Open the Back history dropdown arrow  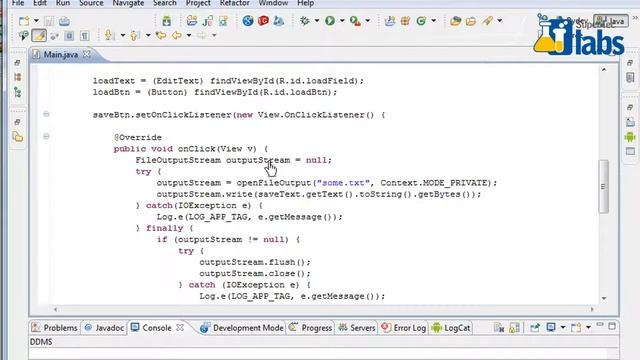pyautogui.click(x=189, y=36)
